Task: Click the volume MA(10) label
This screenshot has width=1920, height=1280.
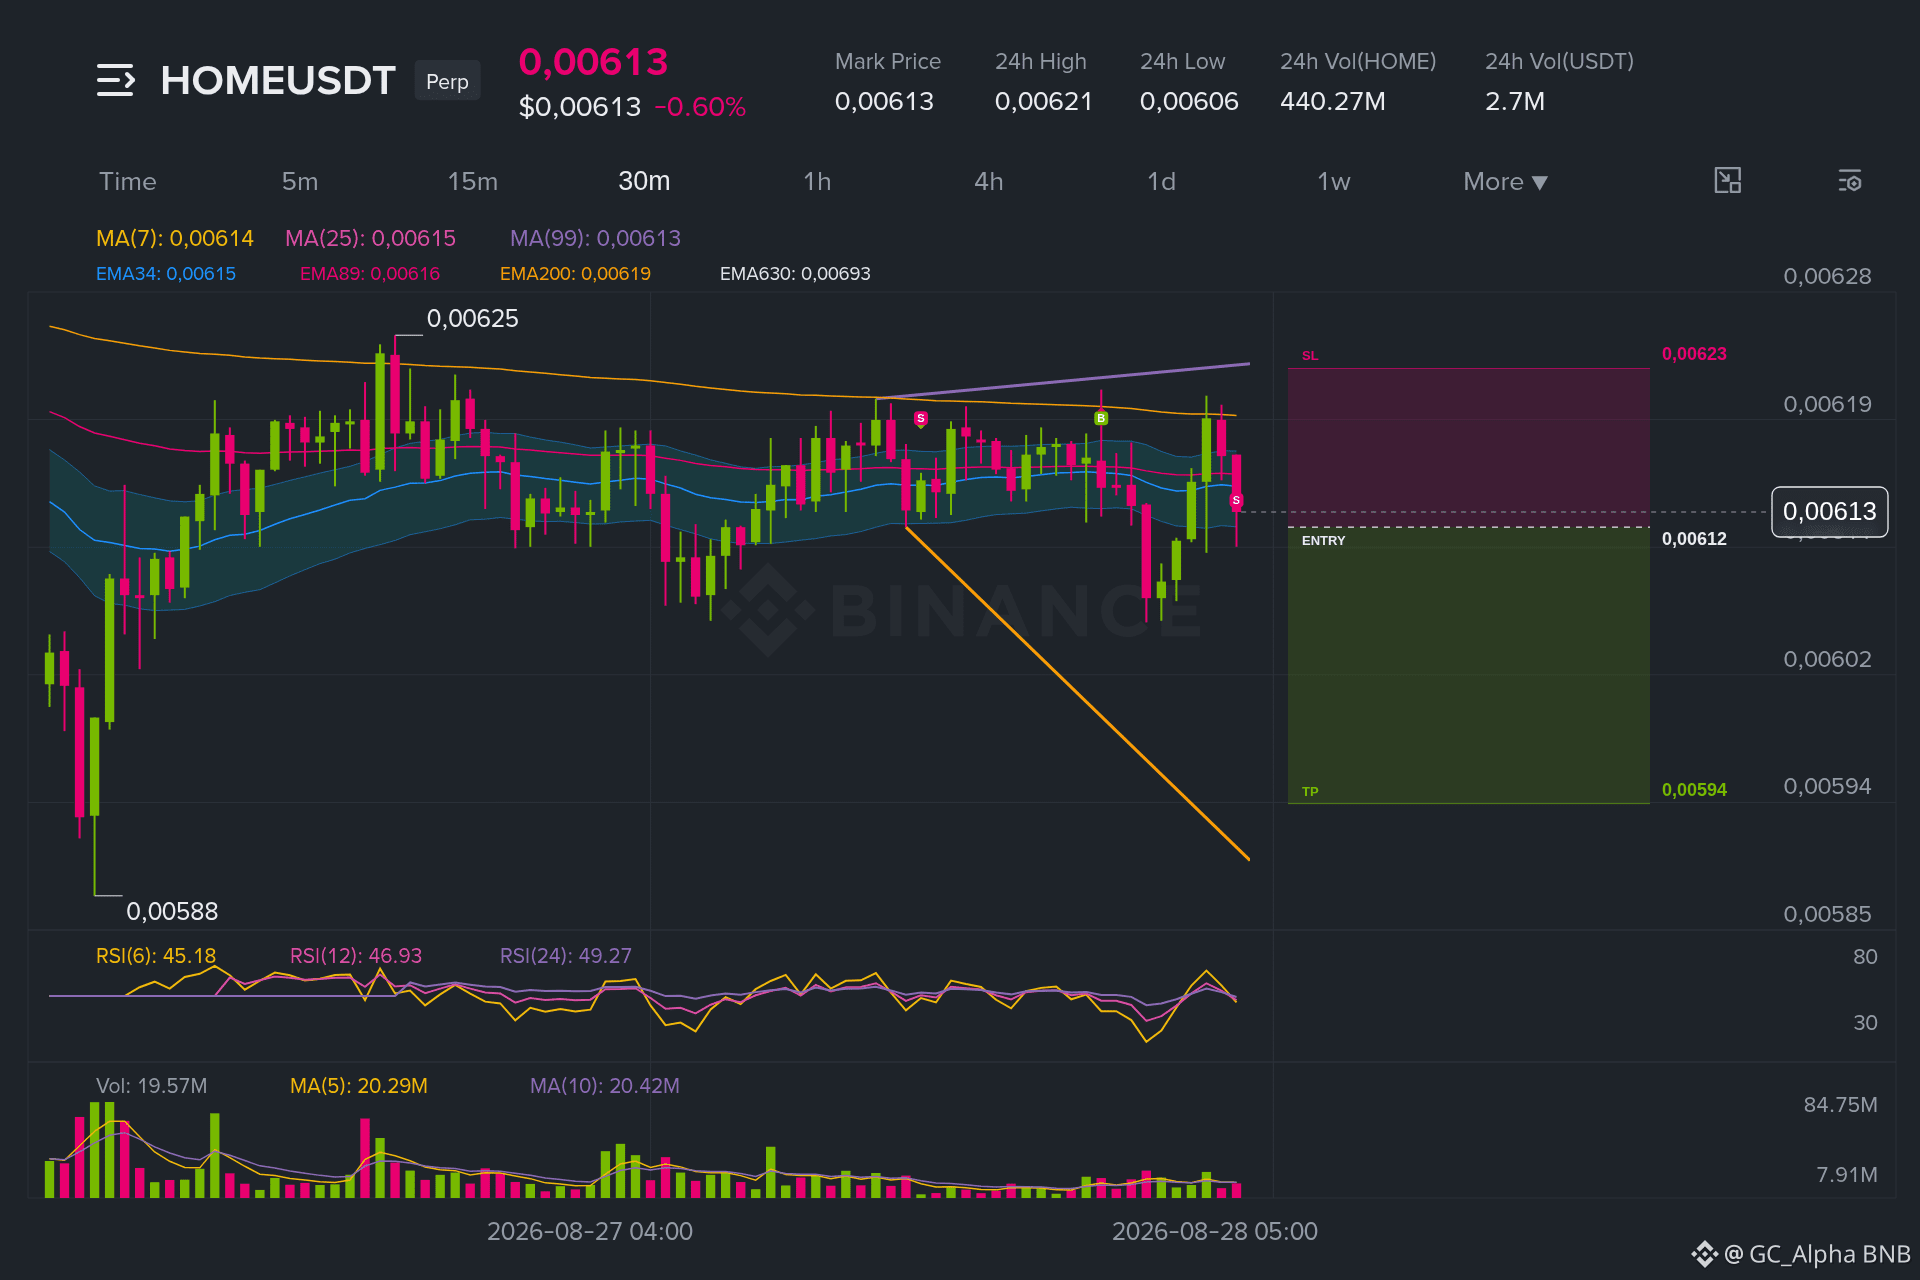Action: pos(605,1086)
